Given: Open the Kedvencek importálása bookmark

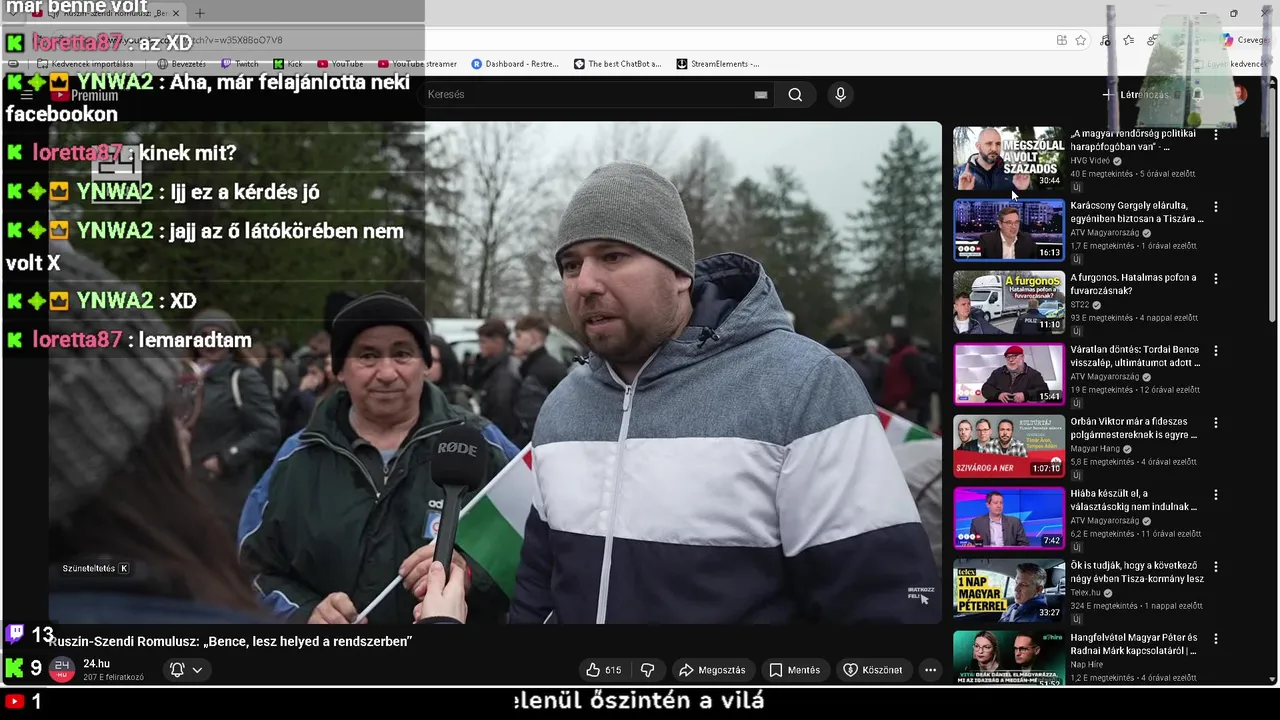Looking at the screenshot, I should pyautogui.click(x=85, y=64).
